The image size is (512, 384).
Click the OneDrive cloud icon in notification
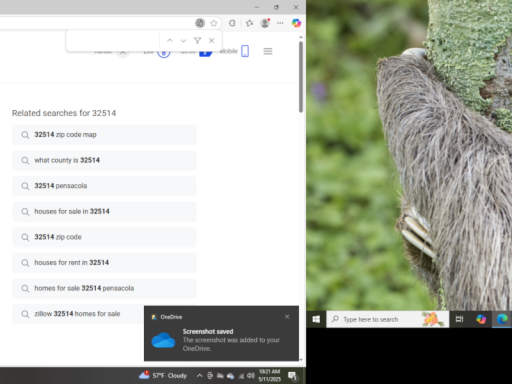click(x=163, y=340)
